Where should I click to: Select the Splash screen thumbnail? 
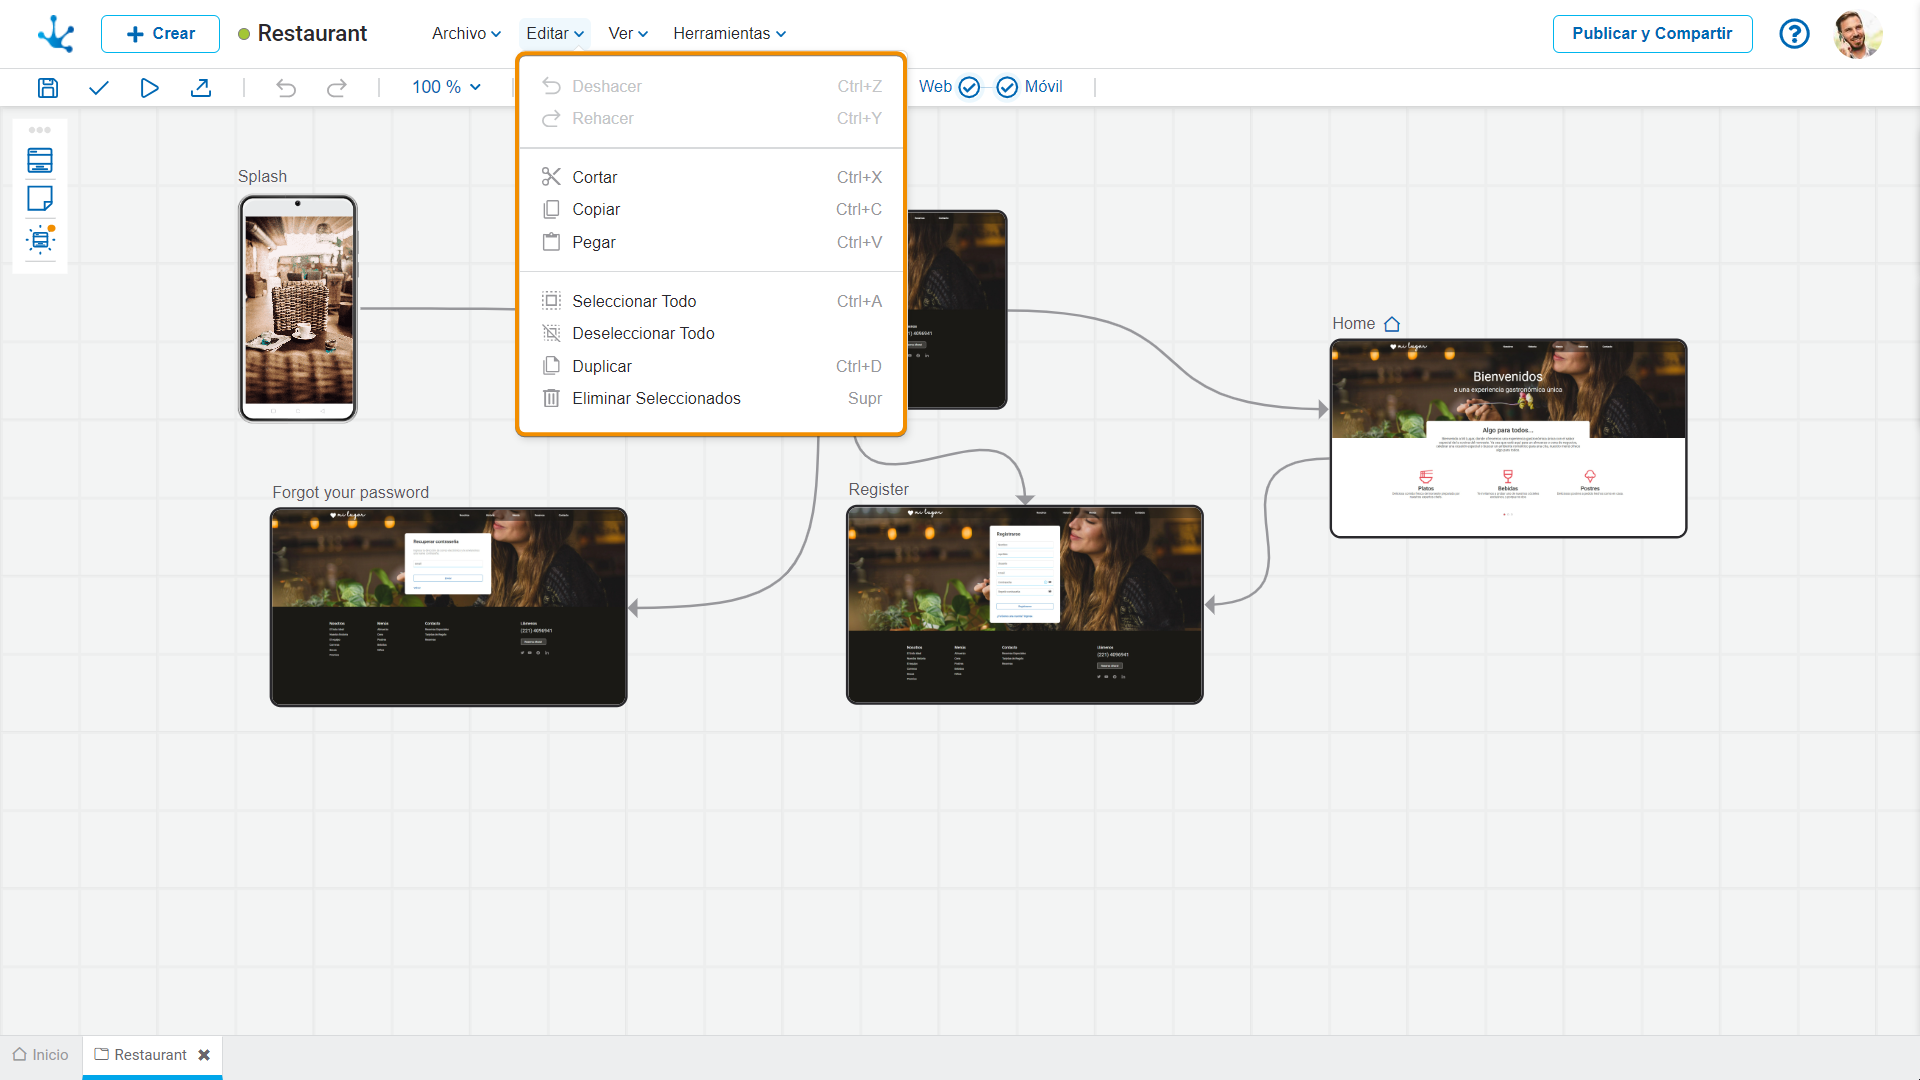click(298, 308)
